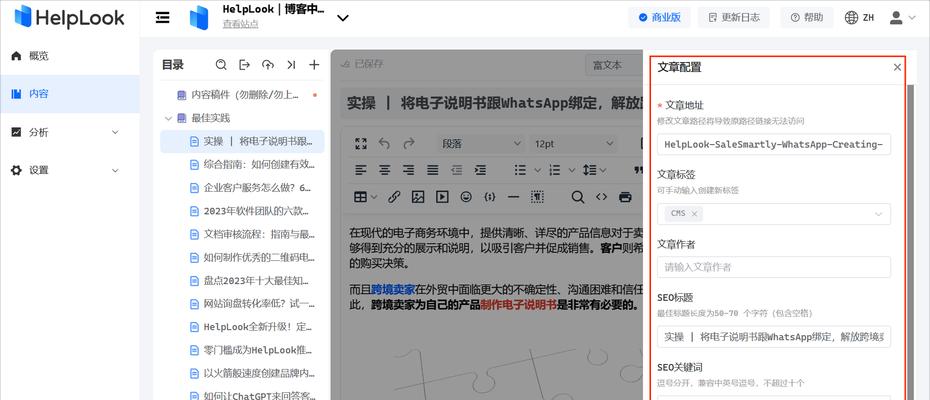Click the 文章地址 input field
This screenshot has height=400, width=930.
(773, 144)
